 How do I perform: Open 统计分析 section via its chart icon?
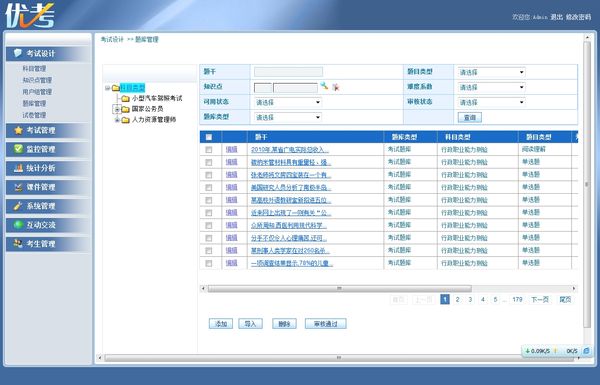coord(18,168)
